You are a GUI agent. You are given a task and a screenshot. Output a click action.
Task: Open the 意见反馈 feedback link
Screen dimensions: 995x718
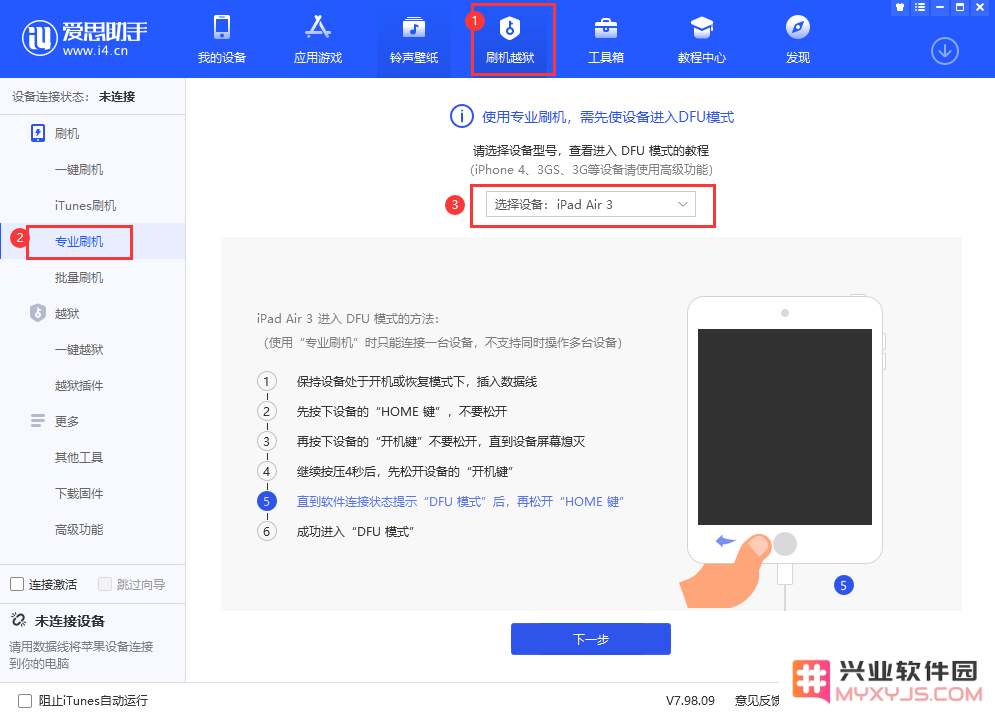point(757,701)
